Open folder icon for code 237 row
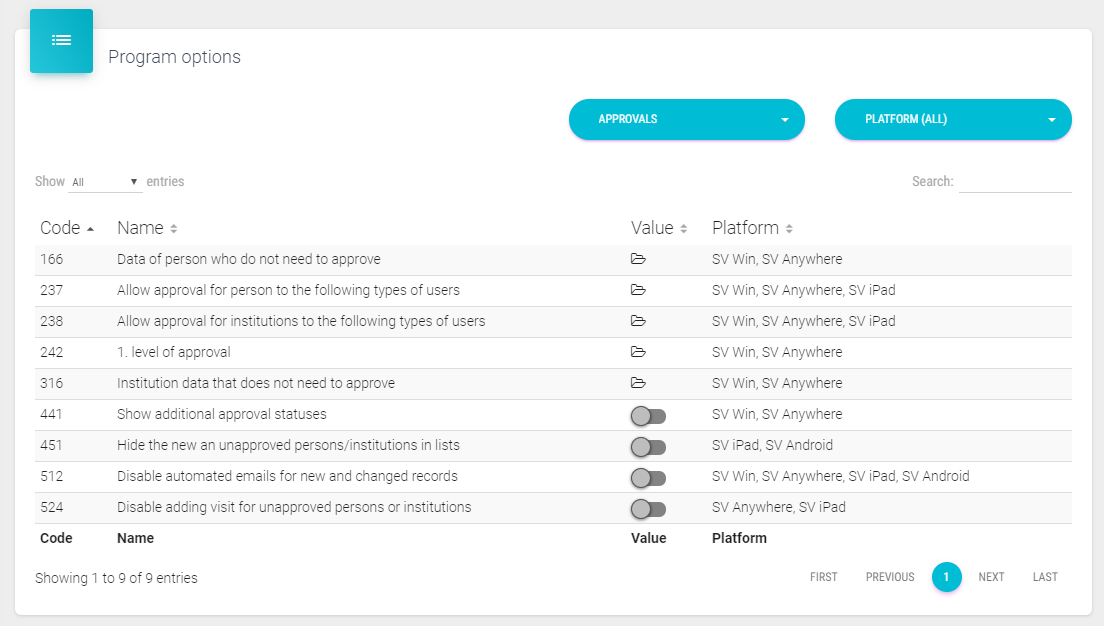 (x=638, y=290)
